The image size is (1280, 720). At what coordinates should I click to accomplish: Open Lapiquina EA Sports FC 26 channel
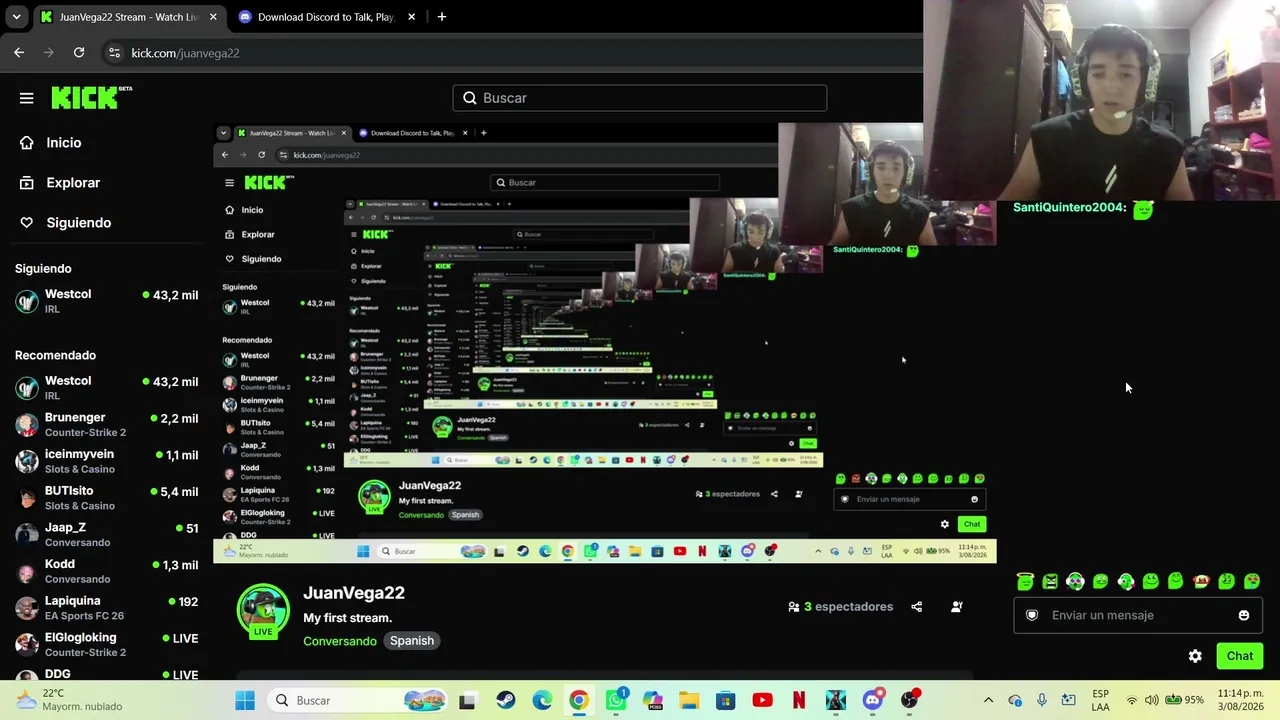tap(106, 608)
